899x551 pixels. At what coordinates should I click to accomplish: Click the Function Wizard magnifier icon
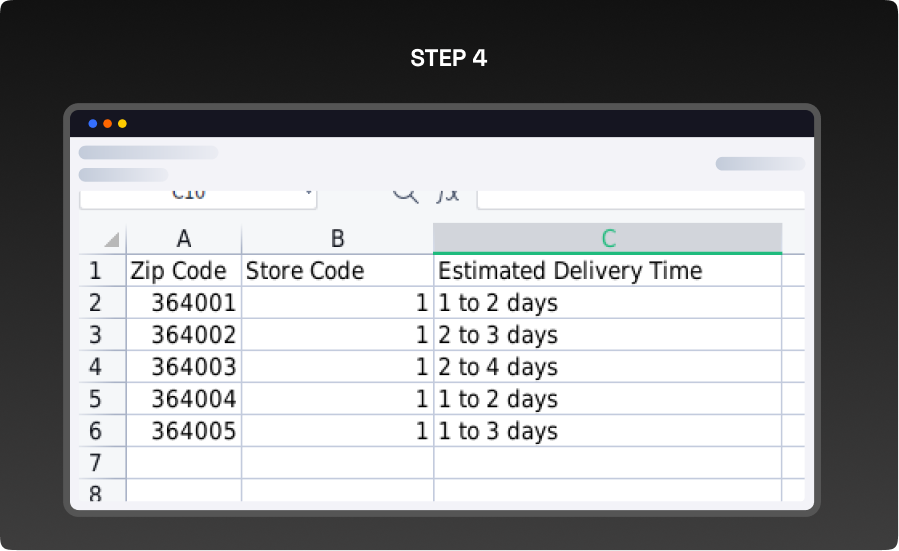click(x=404, y=194)
